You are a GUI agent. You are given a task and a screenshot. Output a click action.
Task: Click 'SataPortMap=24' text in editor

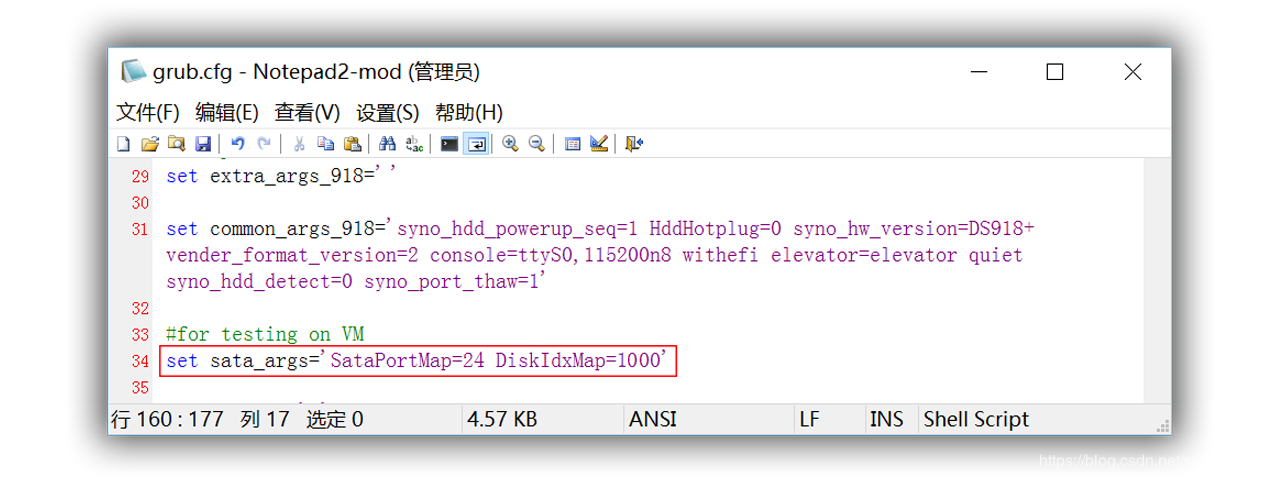[x=407, y=360]
